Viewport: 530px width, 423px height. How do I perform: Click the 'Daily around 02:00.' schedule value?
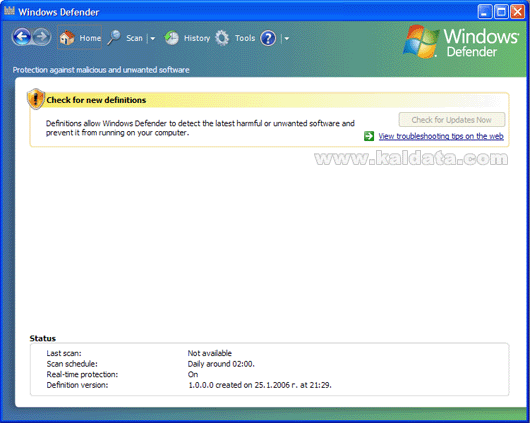pyautogui.click(x=221, y=364)
